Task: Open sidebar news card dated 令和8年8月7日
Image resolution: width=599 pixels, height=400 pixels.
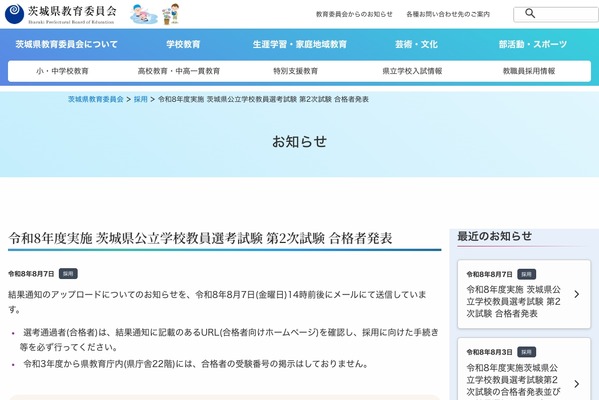Action: tap(524, 294)
